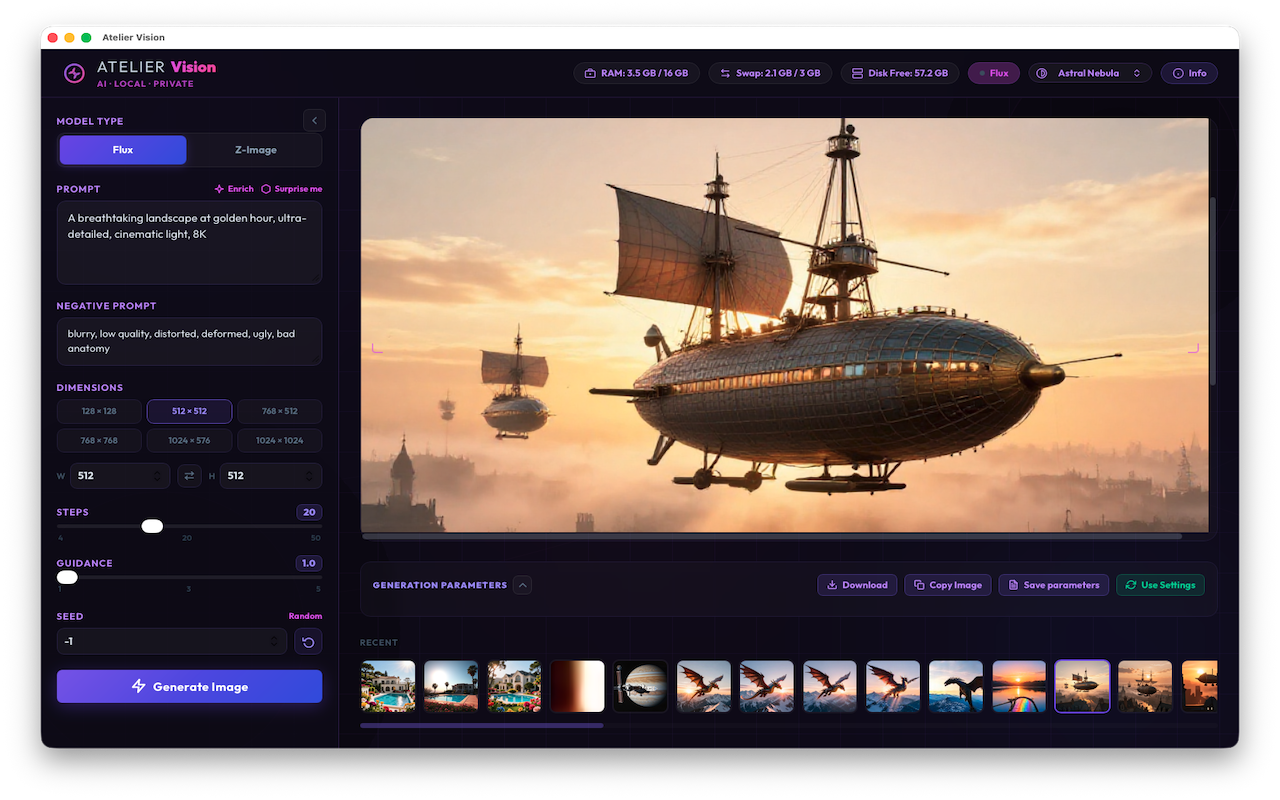Apply Use Settings button
Screen dimensions: 1280x800
click(x=1160, y=585)
